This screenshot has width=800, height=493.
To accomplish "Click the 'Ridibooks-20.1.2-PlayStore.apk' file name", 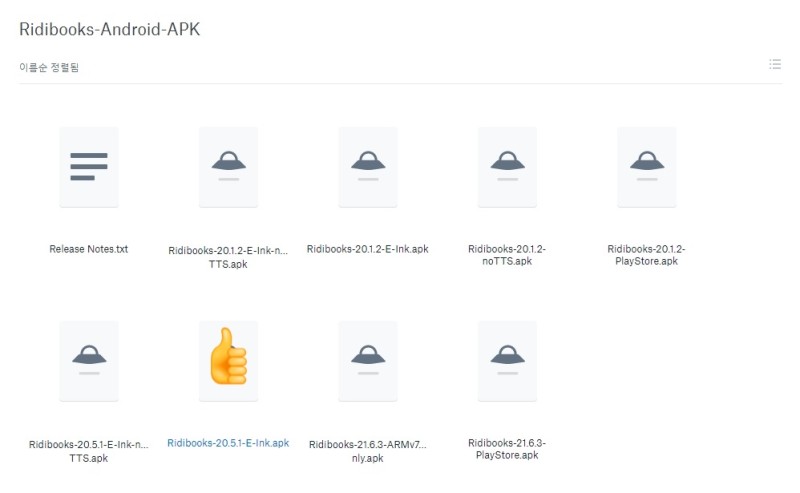I will point(646,255).
